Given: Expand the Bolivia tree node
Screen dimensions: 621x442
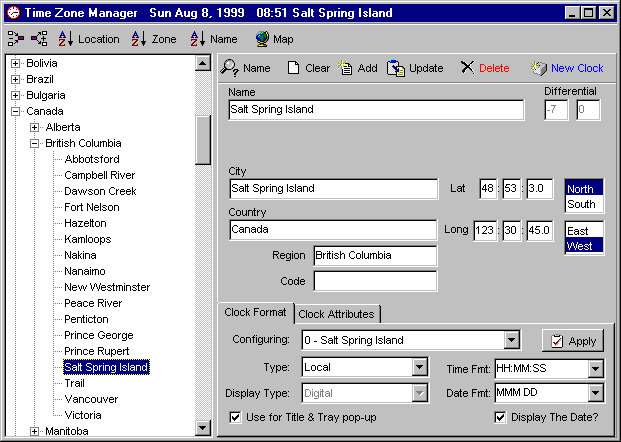Looking at the screenshot, I should tap(15, 63).
